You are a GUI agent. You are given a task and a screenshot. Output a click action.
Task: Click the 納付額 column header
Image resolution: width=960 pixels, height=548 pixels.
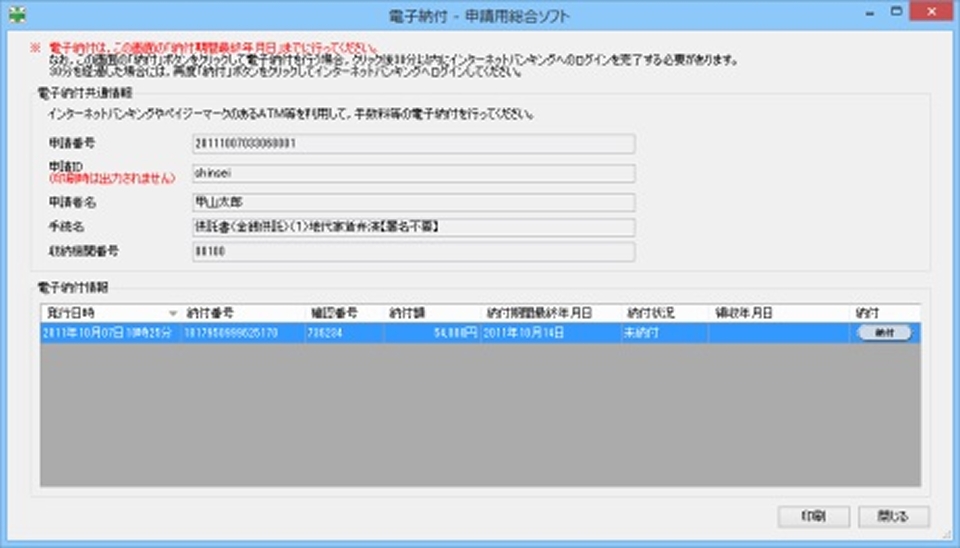[432, 313]
